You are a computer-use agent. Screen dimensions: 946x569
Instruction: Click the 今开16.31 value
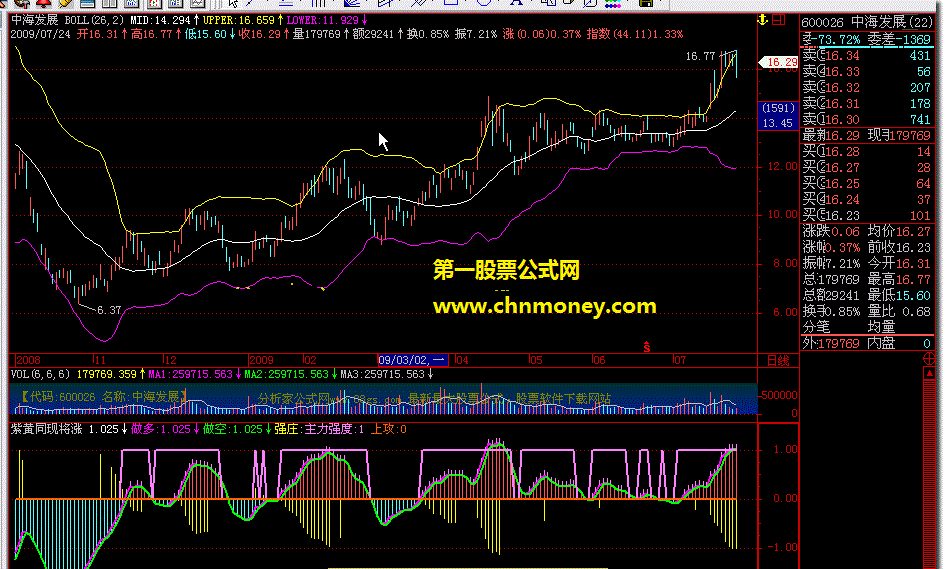coord(899,263)
